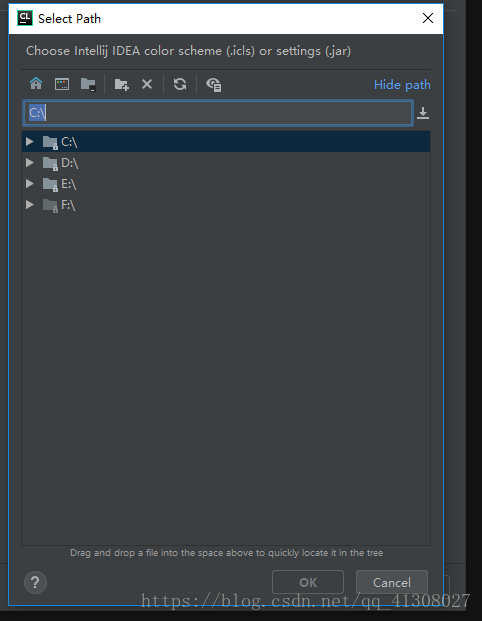Close the Select Path dialog window
The height and width of the screenshot is (621, 482).
428,18
